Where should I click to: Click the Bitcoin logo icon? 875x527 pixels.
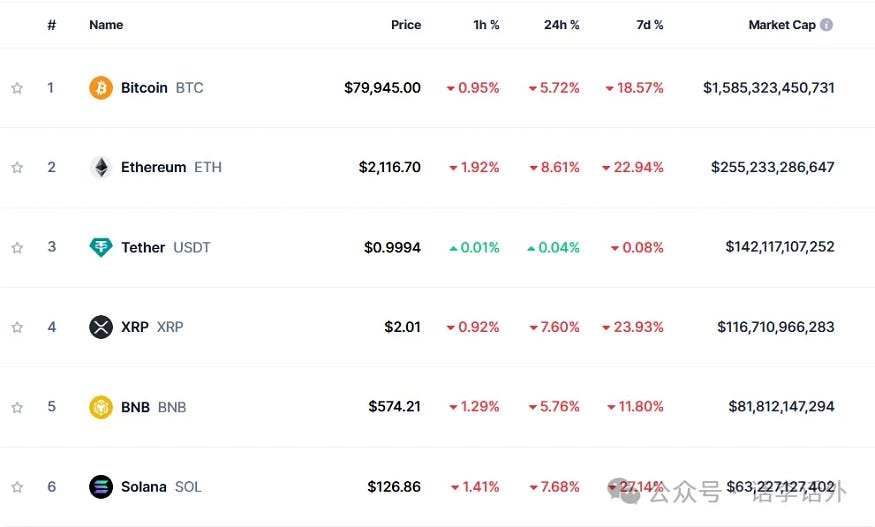[101, 88]
